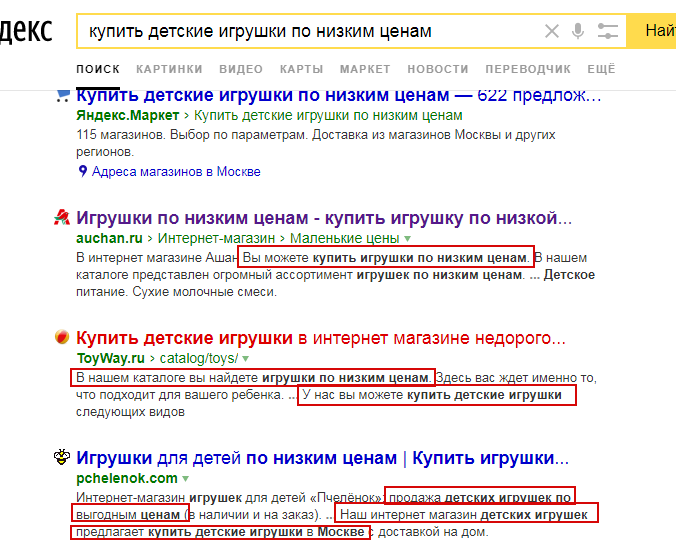676x560 pixels.
Task: Open the Игрушки для детей result title
Action: [322, 458]
